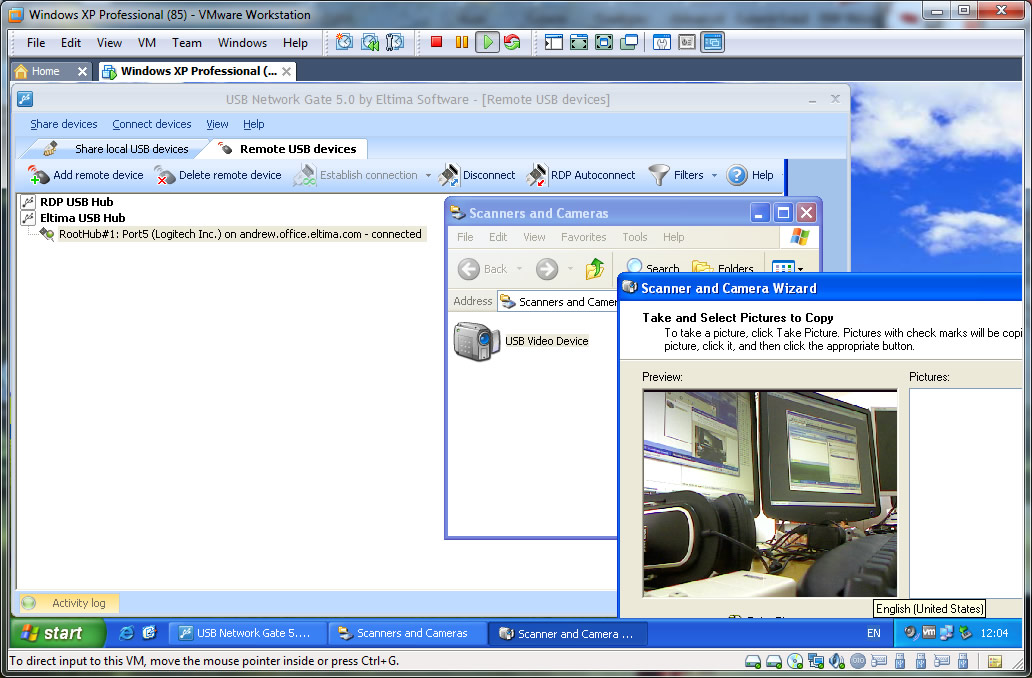Open VMware VM menu

(147, 43)
